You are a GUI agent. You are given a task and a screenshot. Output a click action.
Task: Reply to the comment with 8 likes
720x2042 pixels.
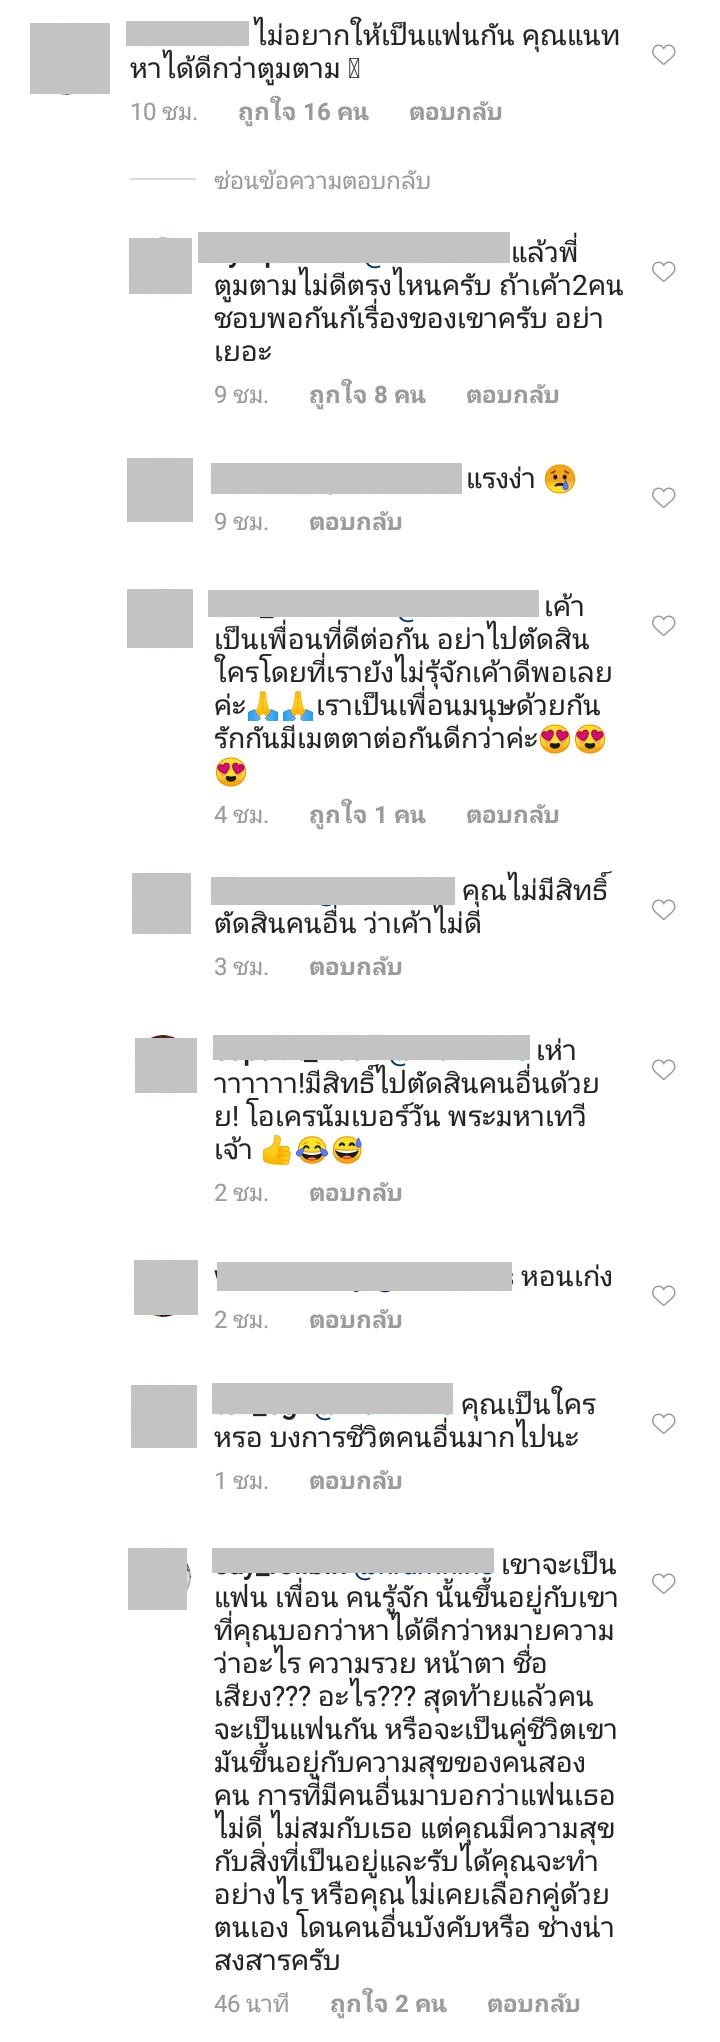click(512, 395)
